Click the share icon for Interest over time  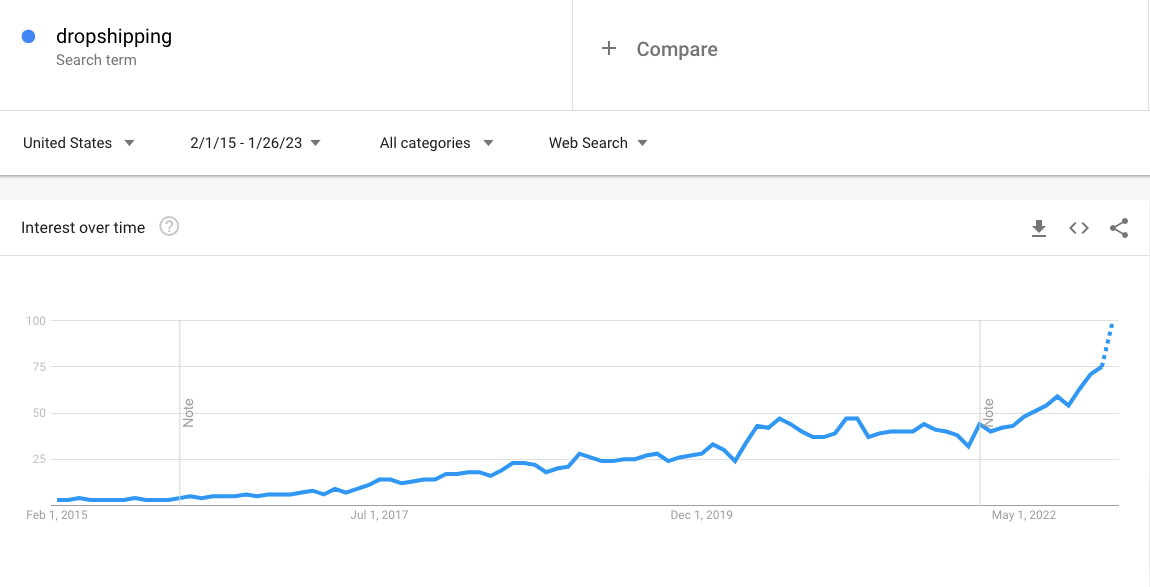point(1119,228)
